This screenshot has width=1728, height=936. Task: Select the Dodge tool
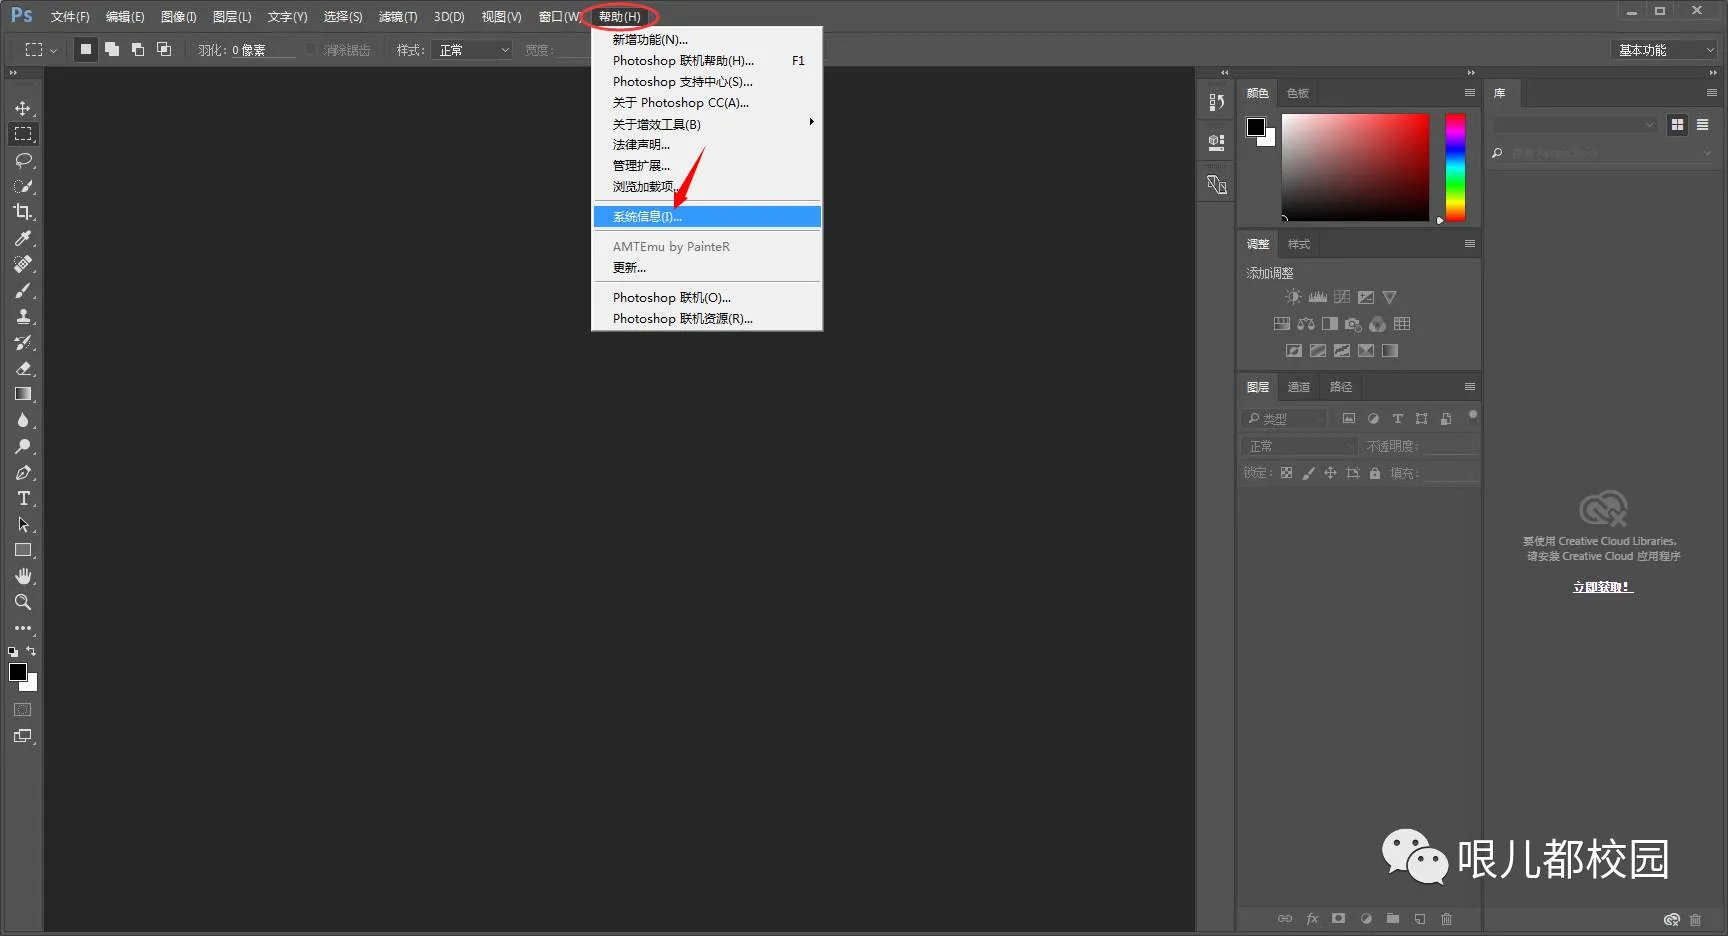pyautogui.click(x=23, y=446)
